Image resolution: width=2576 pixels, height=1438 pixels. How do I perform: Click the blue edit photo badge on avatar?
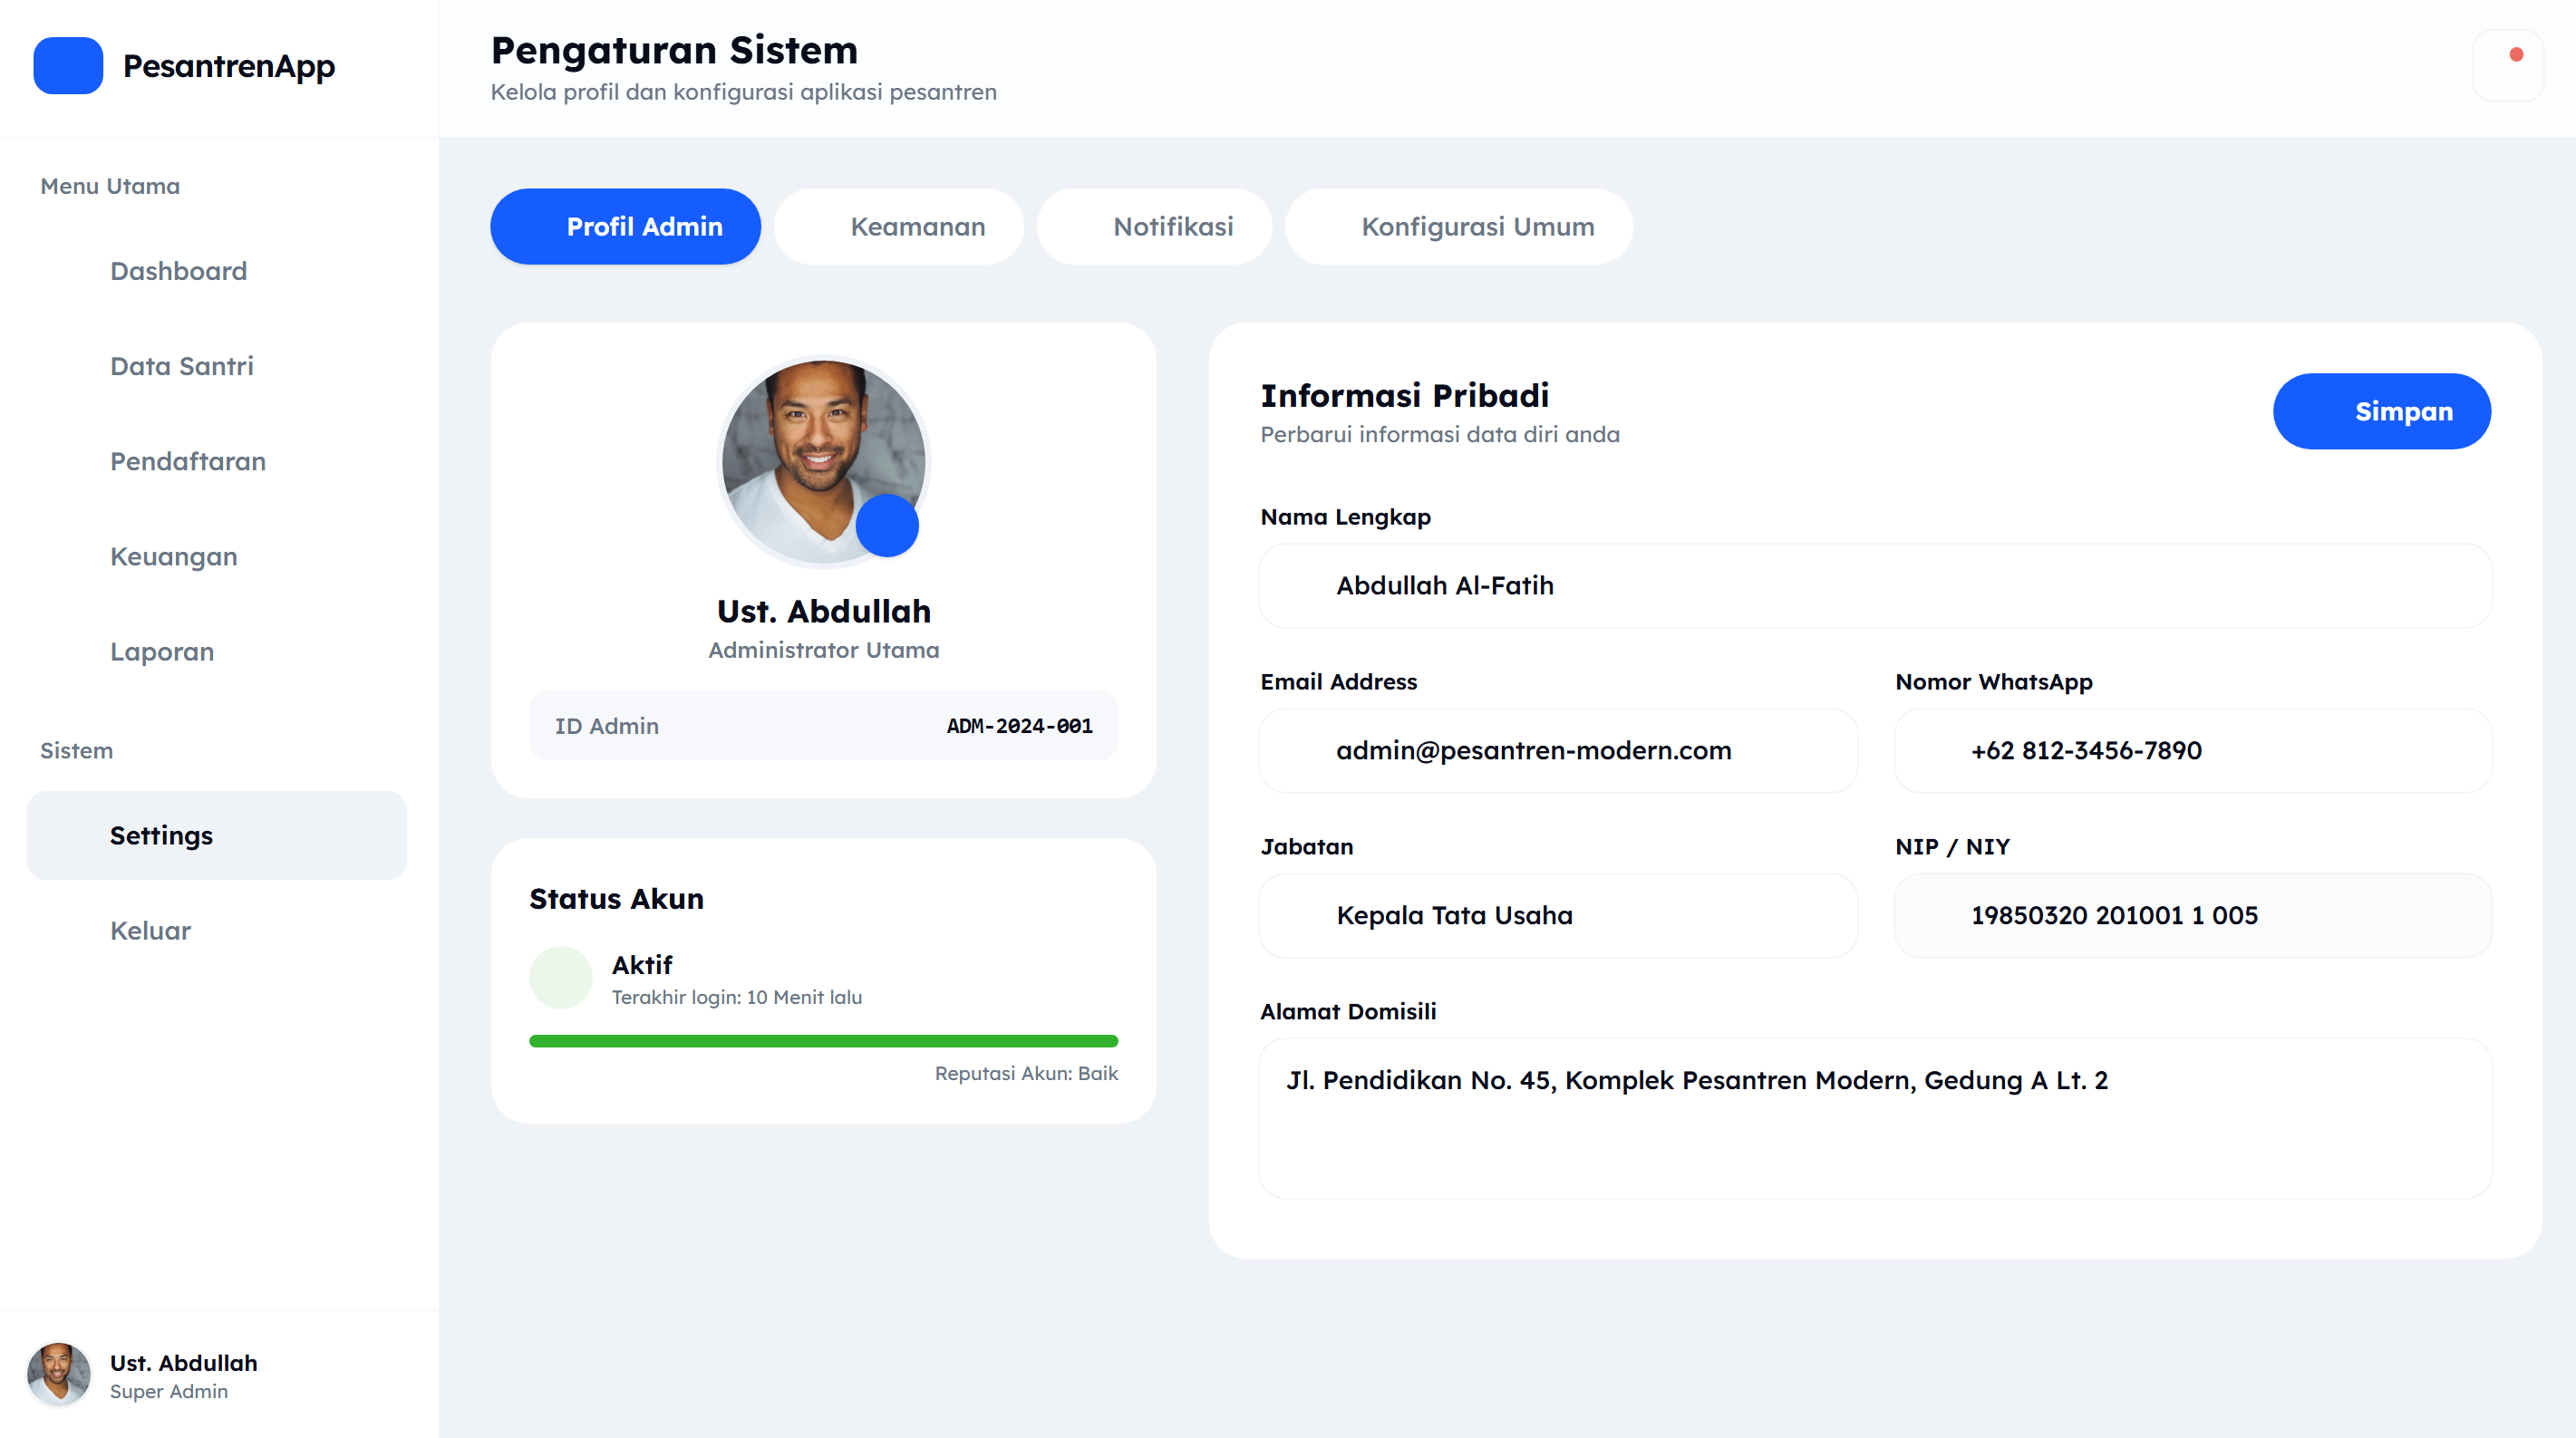click(x=886, y=525)
